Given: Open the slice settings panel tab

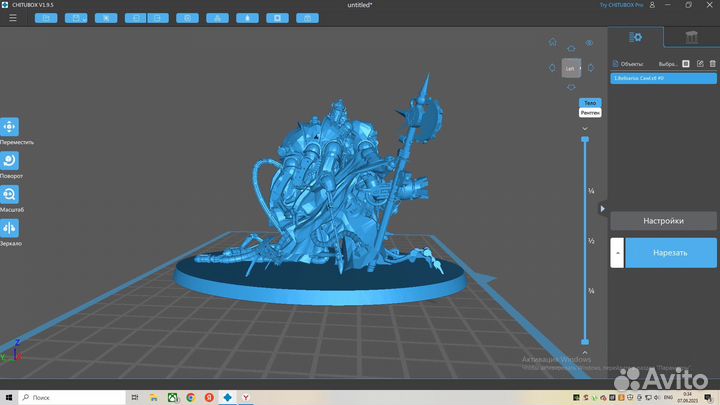Looking at the screenshot, I should [636, 37].
